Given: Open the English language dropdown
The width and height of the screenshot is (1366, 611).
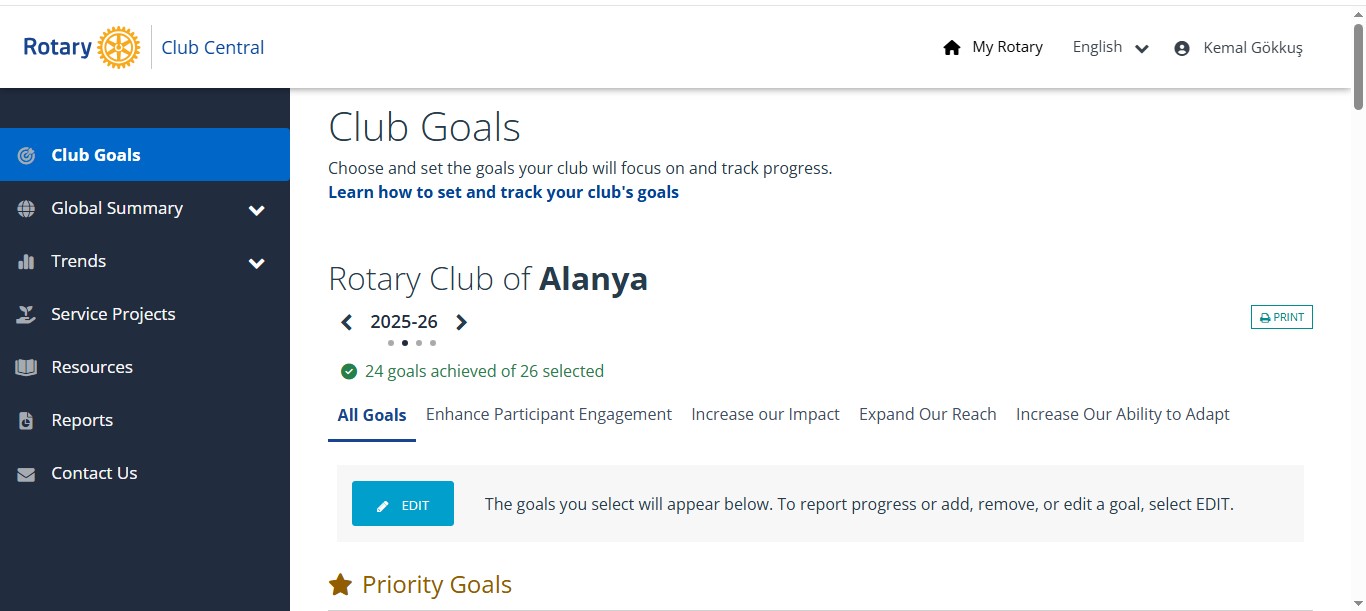Looking at the screenshot, I should coord(1110,47).
